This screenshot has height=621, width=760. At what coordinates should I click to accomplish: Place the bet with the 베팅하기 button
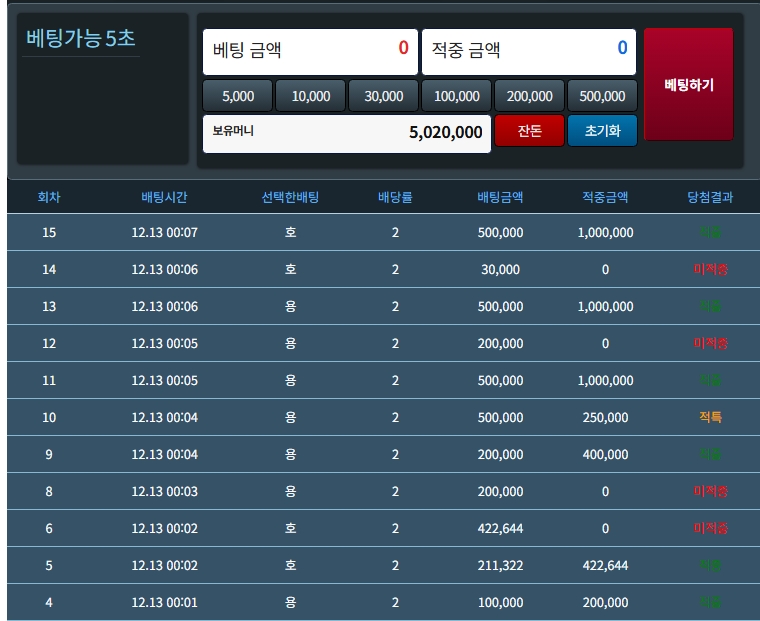(688, 85)
